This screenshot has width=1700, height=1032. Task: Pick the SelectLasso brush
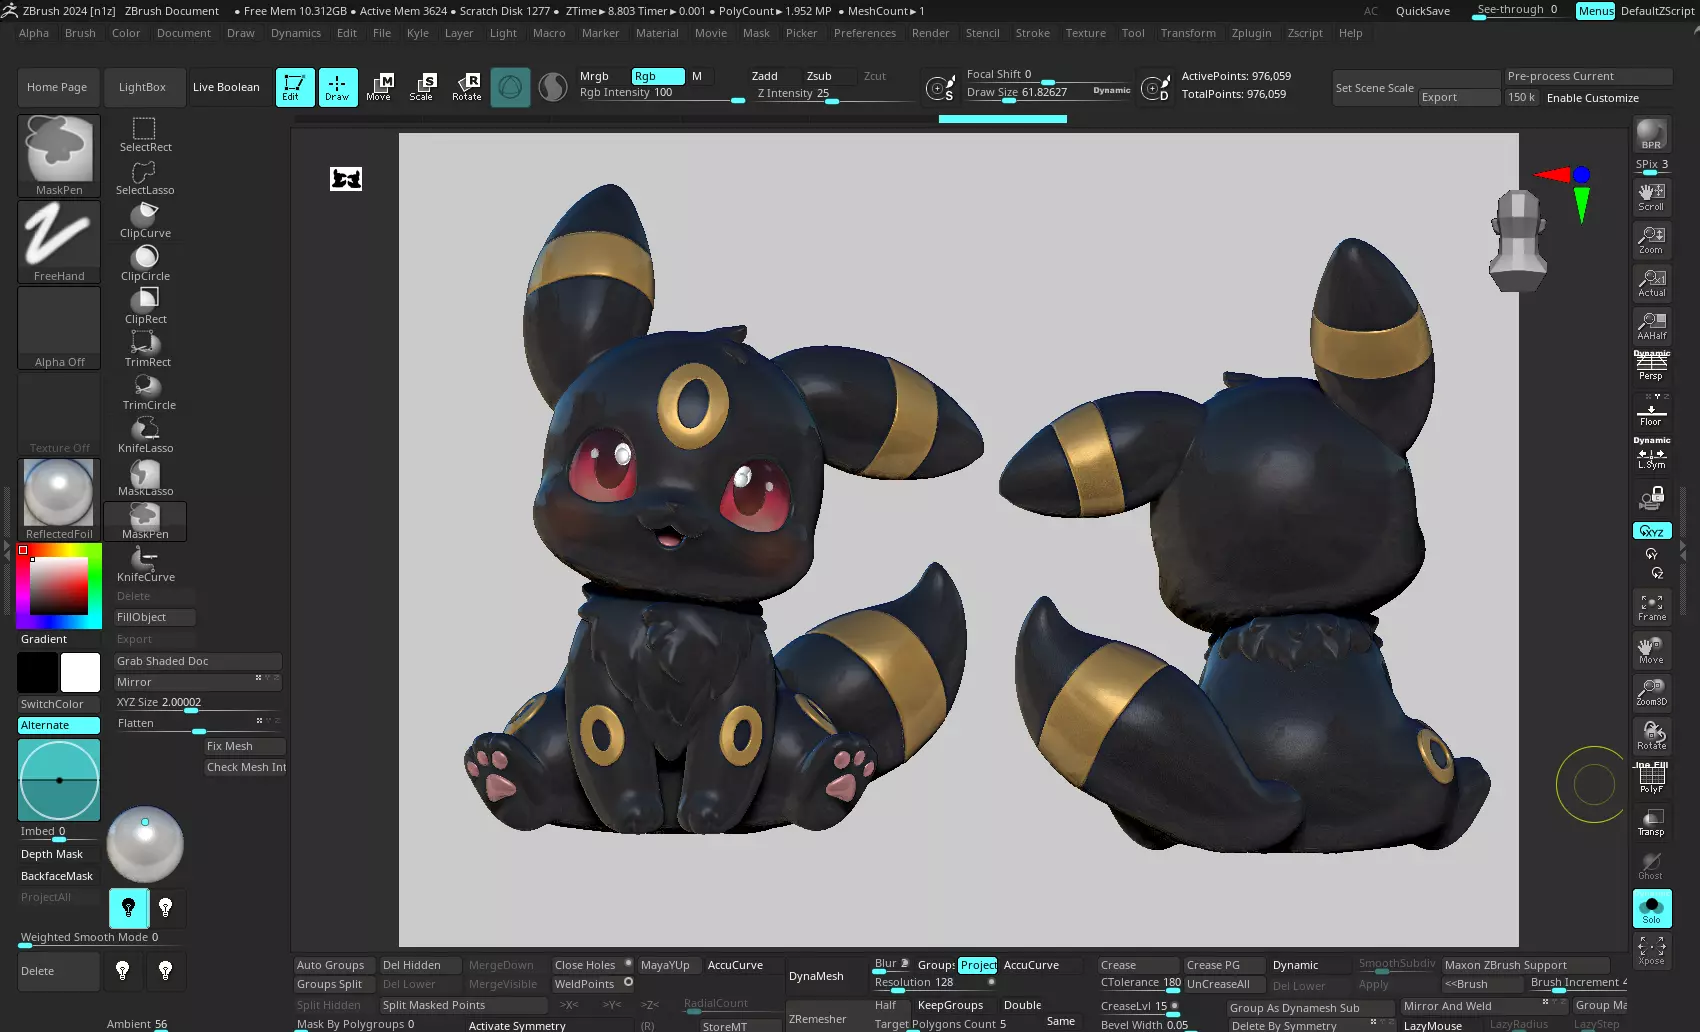(x=145, y=177)
